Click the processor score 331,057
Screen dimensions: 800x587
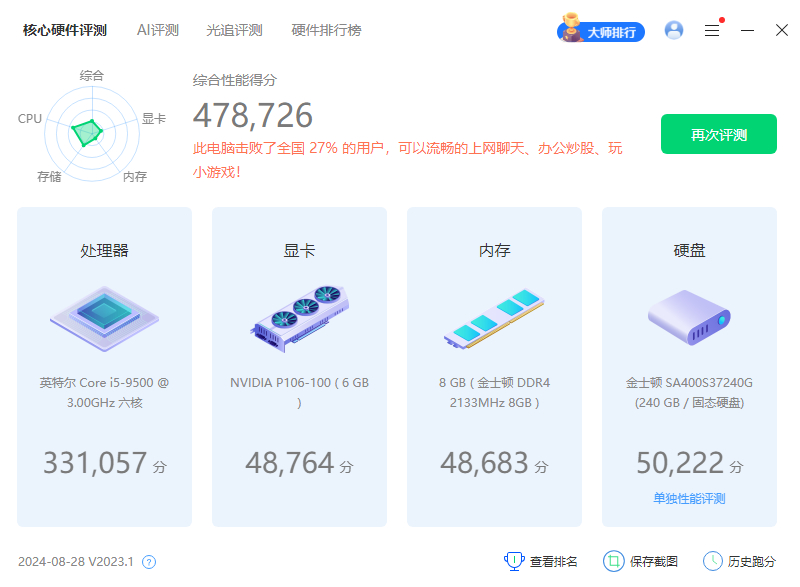click(95, 463)
